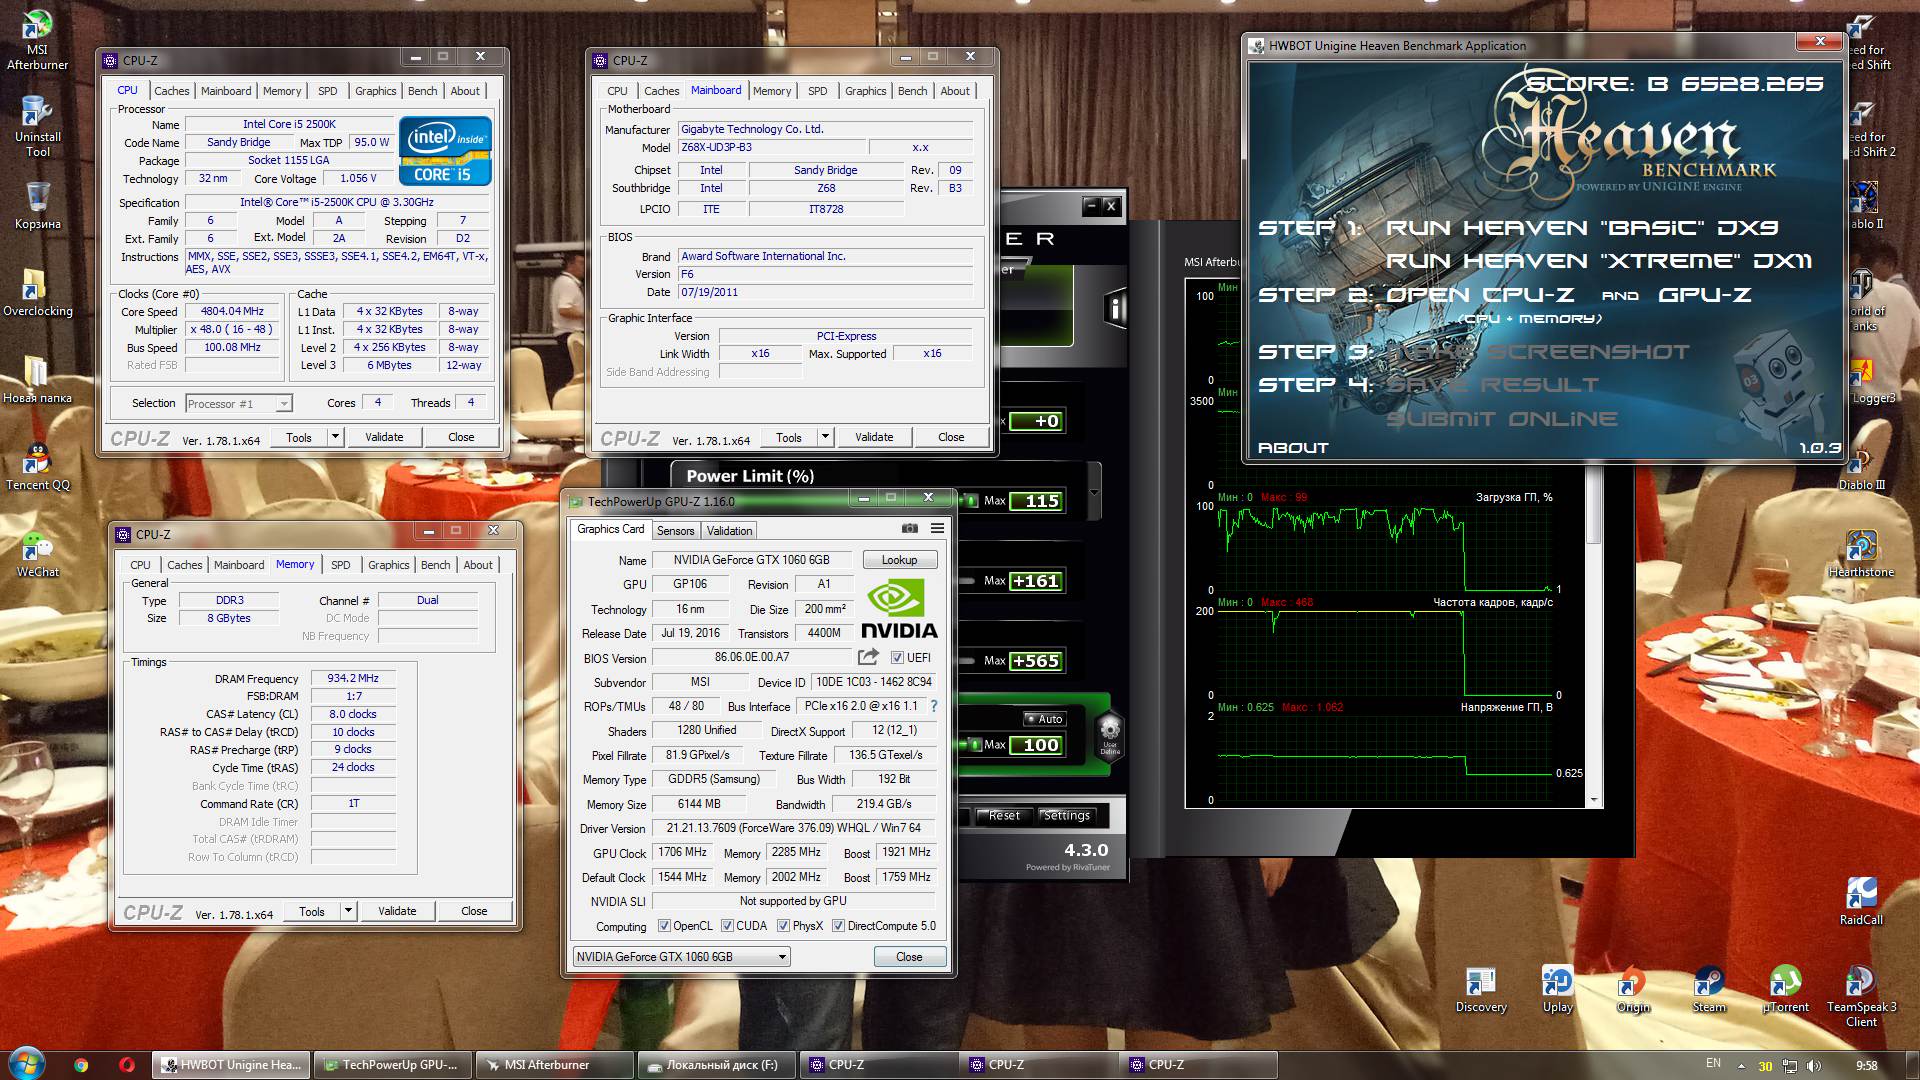Toggle DirectCompute 5.0 checkbox
Screen dimensions: 1920x1080
(838, 926)
